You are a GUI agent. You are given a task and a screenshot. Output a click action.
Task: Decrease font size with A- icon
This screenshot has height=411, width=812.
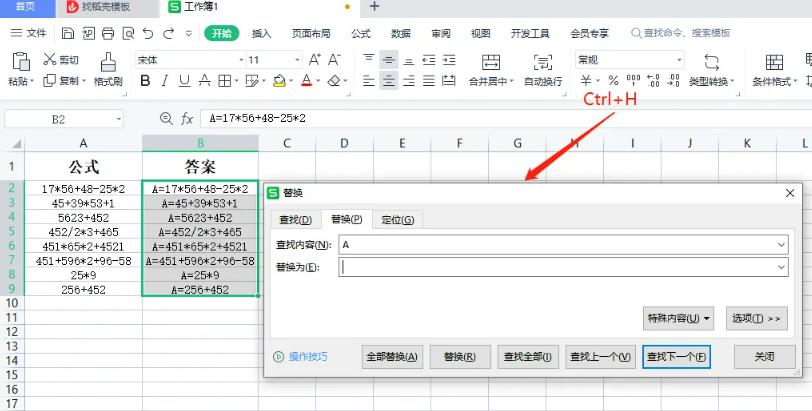tap(335, 60)
